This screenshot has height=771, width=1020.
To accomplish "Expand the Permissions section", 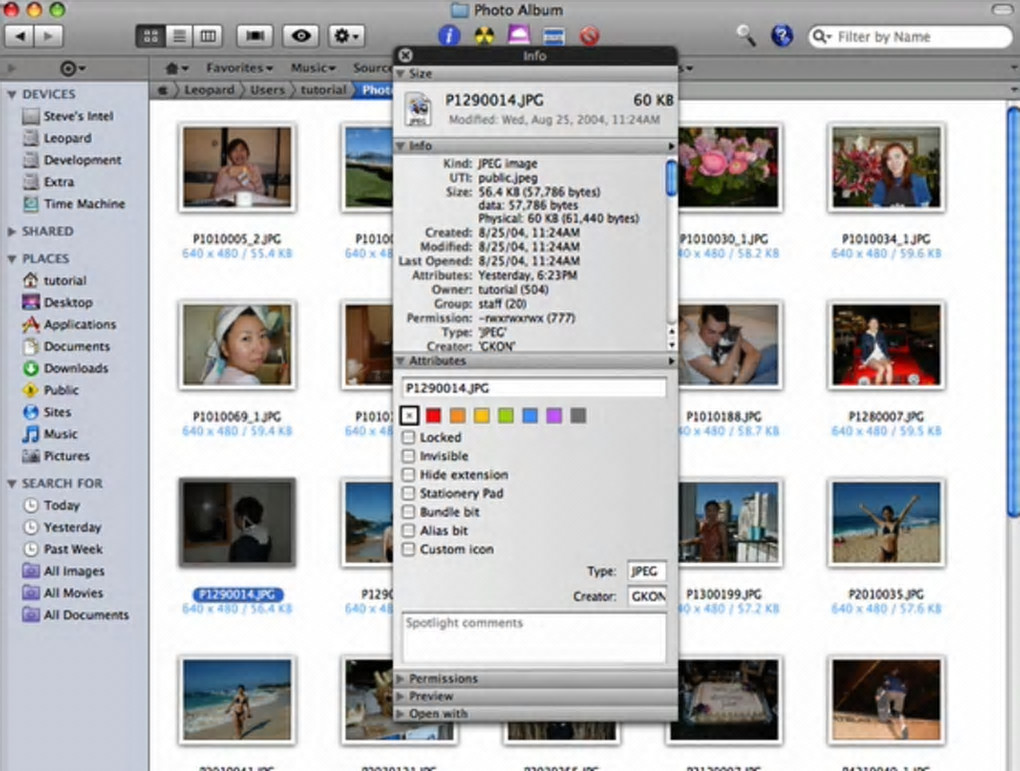I will 401,679.
